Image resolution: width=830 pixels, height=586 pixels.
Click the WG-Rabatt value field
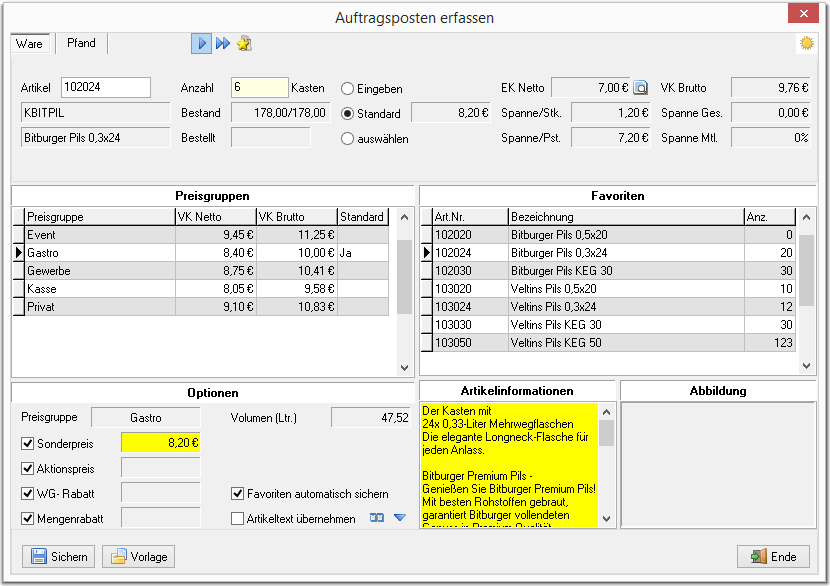161,493
